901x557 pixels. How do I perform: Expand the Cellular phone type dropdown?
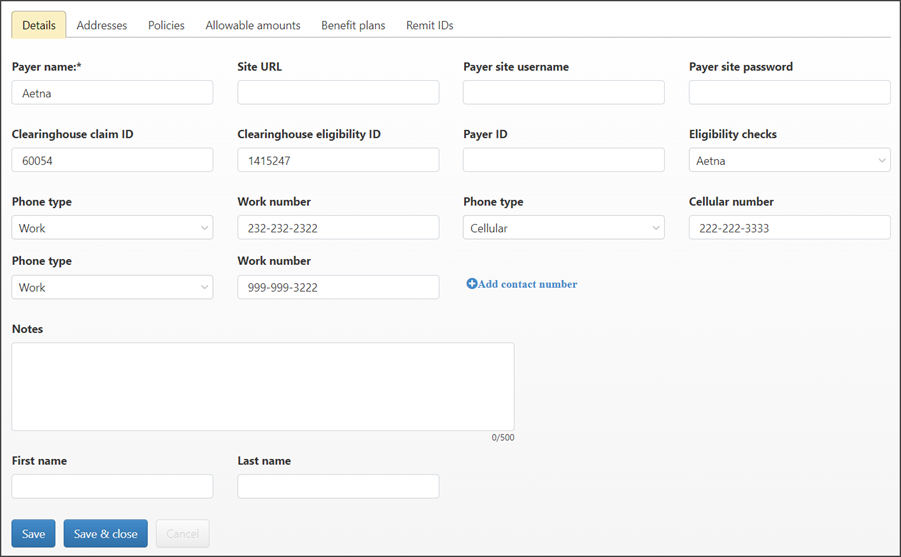tap(563, 228)
